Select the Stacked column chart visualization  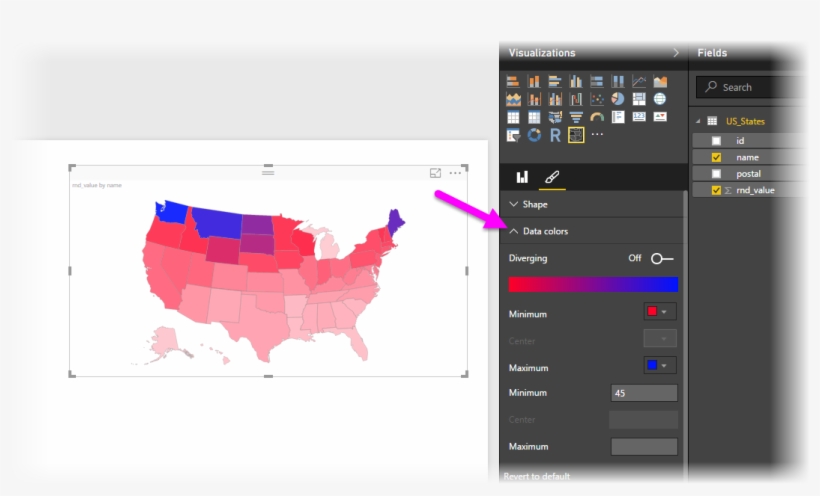coord(534,81)
